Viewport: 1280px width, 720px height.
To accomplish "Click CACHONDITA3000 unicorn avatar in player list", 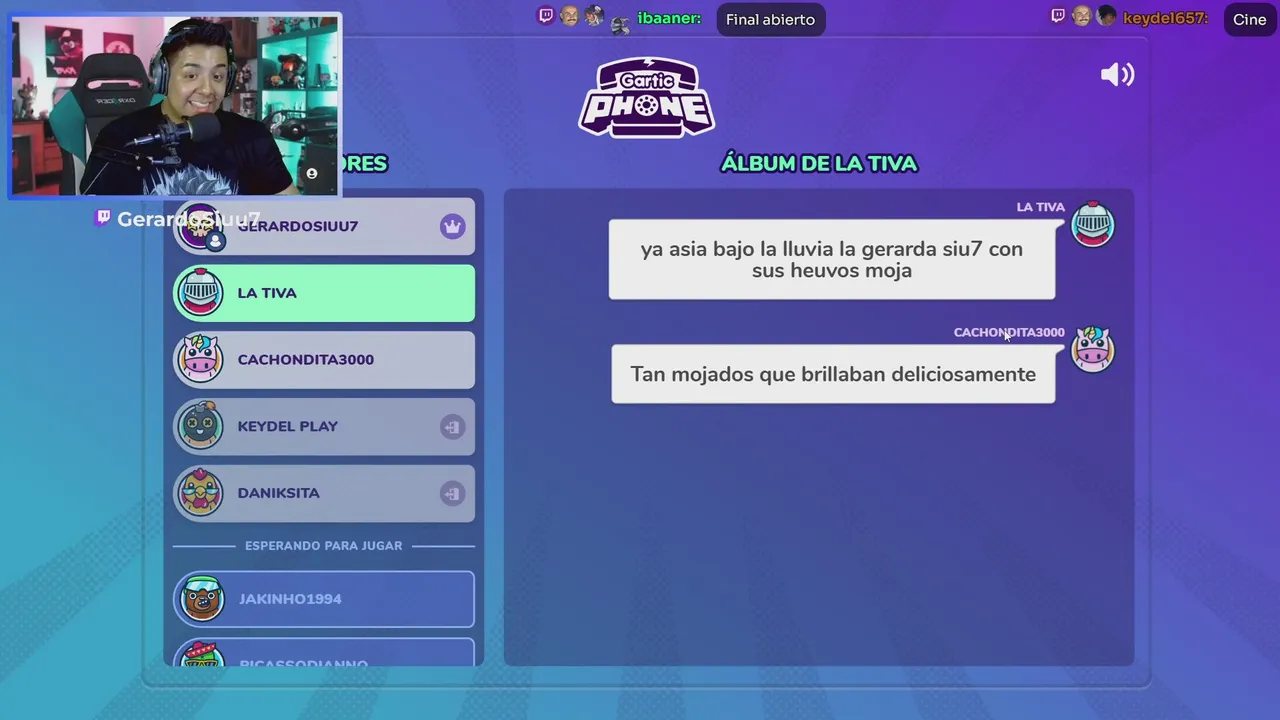I will pos(200,359).
